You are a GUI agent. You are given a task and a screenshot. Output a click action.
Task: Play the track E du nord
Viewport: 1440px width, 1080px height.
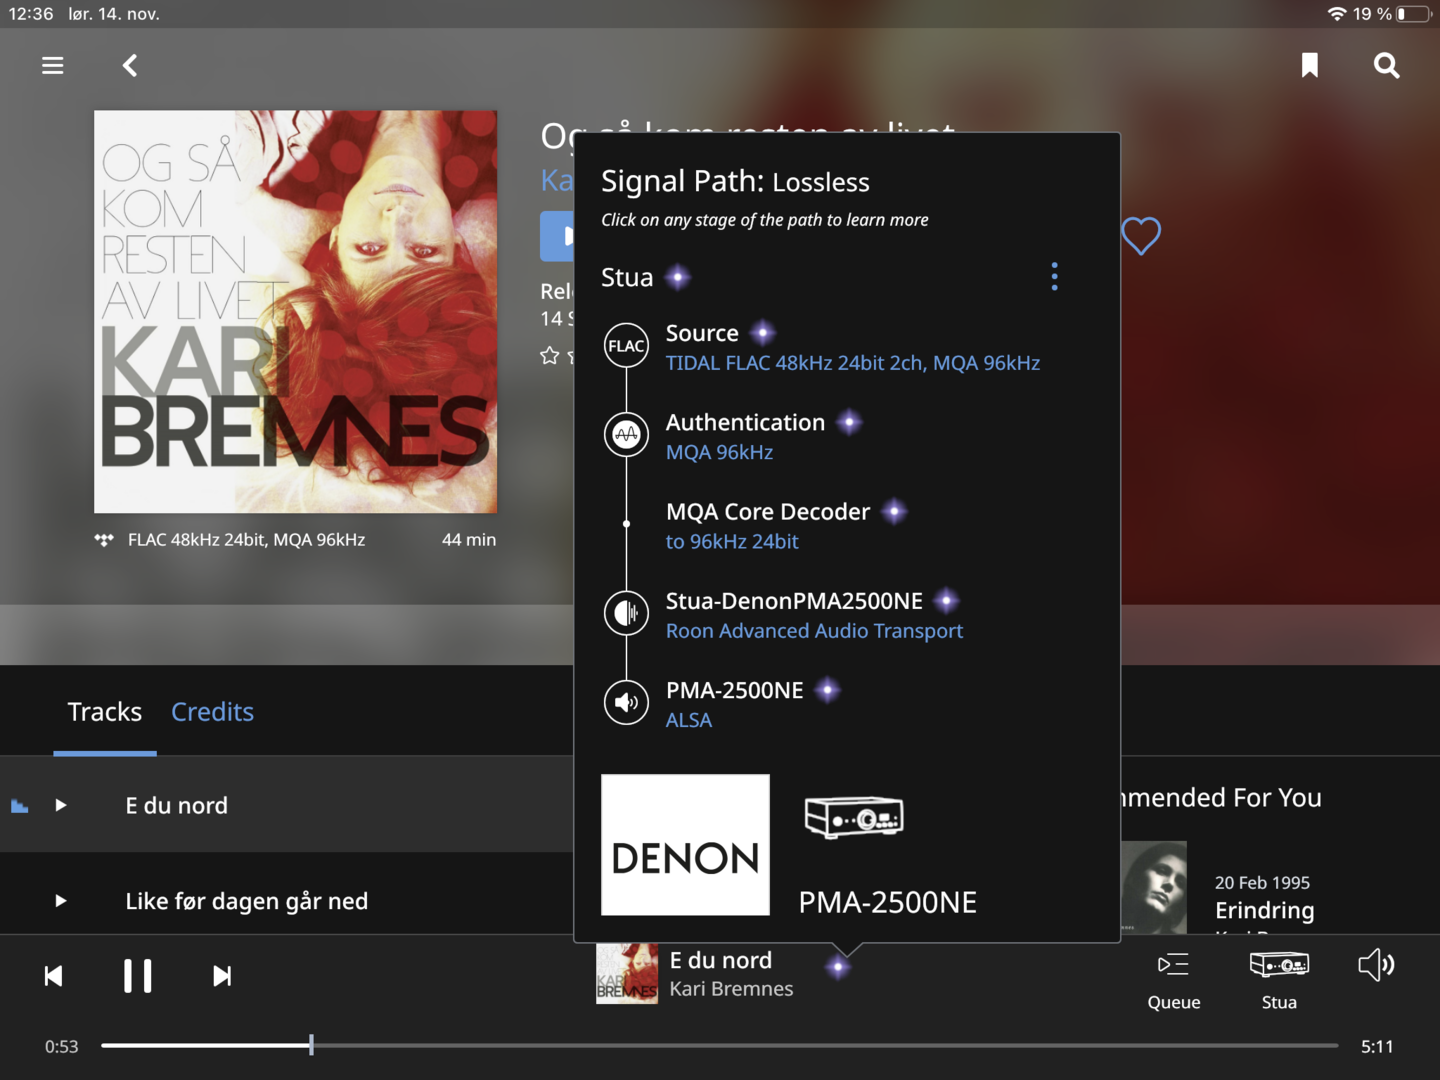[61, 805]
